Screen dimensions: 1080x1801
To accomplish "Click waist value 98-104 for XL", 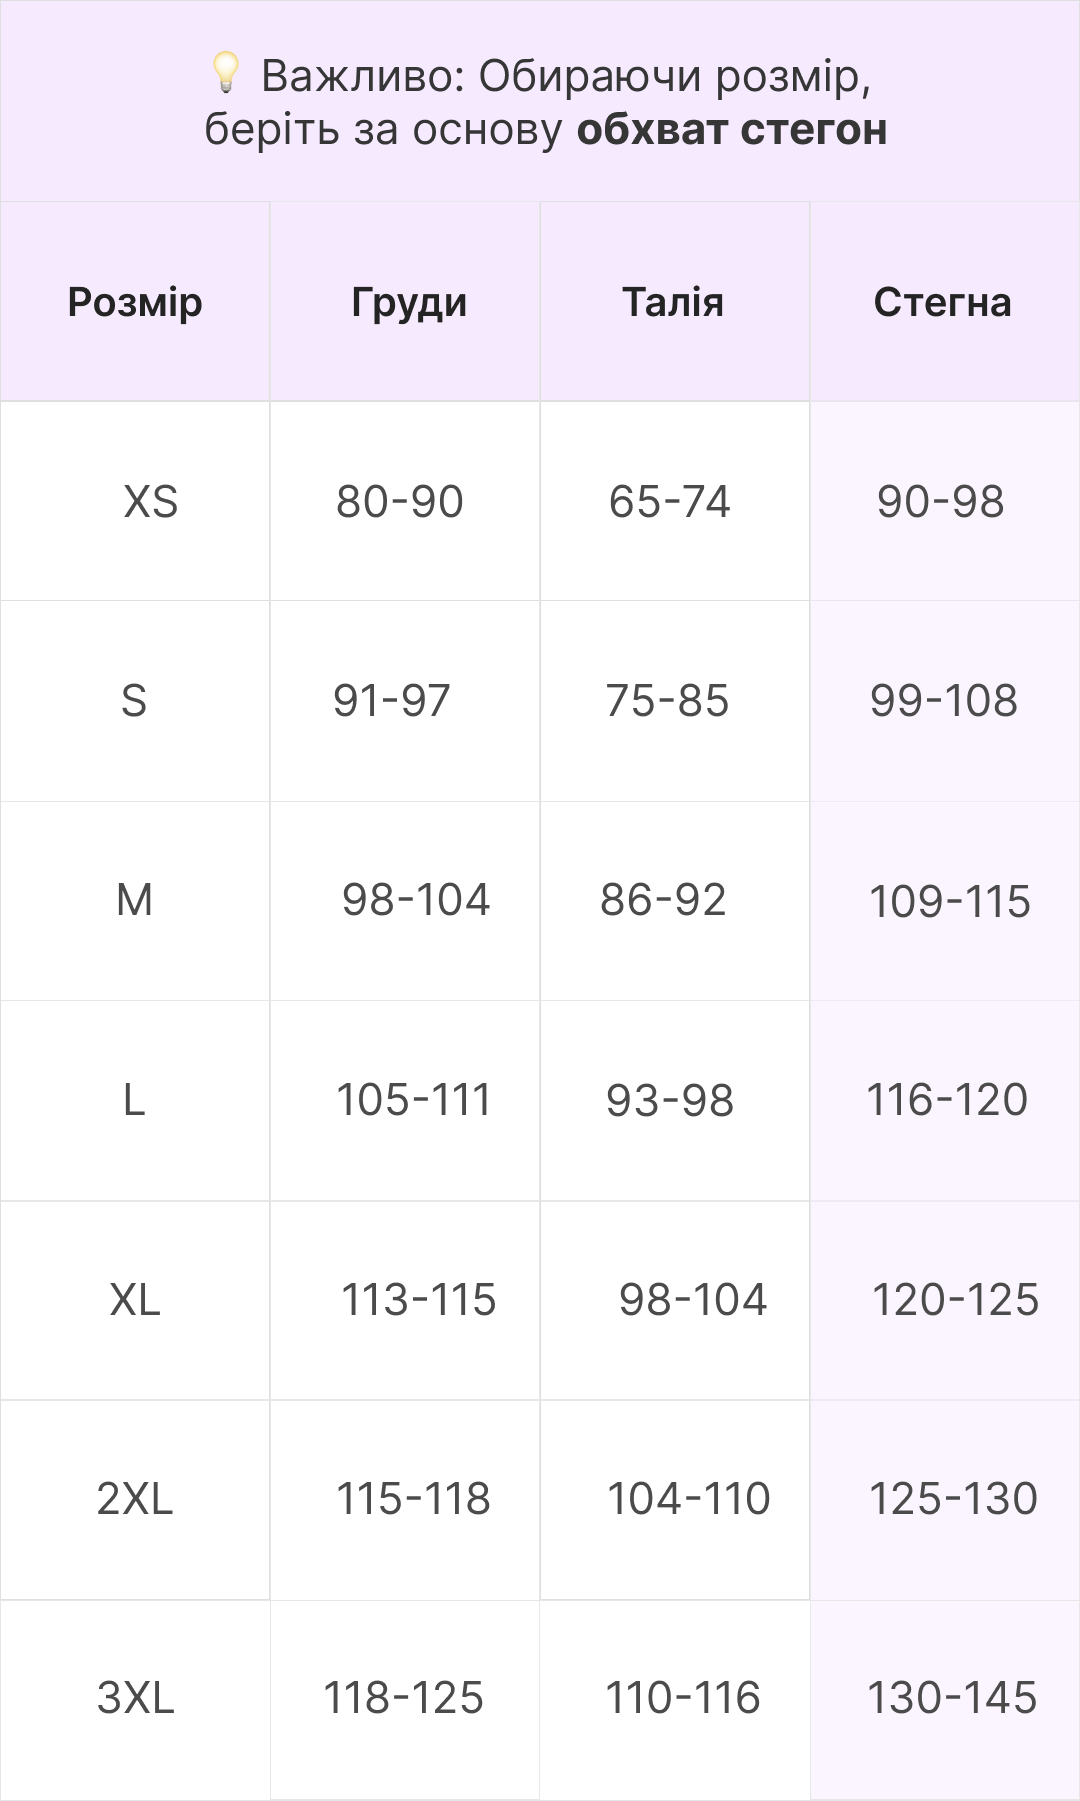I will pyautogui.click(x=692, y=1300).
